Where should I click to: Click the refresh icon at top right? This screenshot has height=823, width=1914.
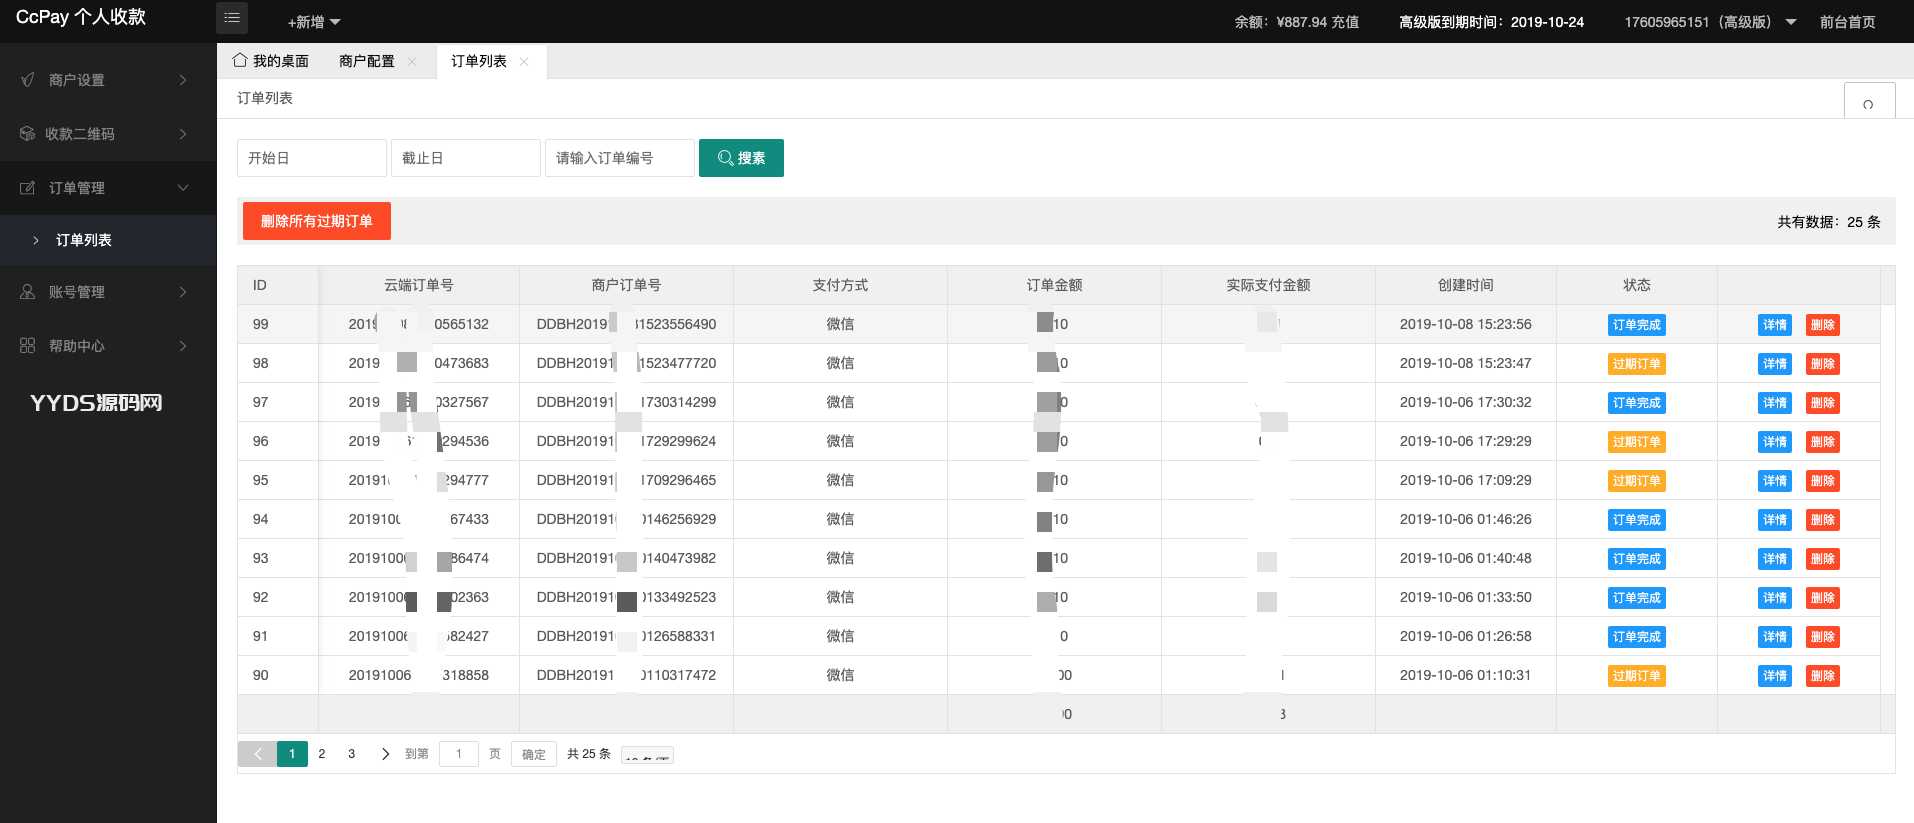tap(1868, 104)
